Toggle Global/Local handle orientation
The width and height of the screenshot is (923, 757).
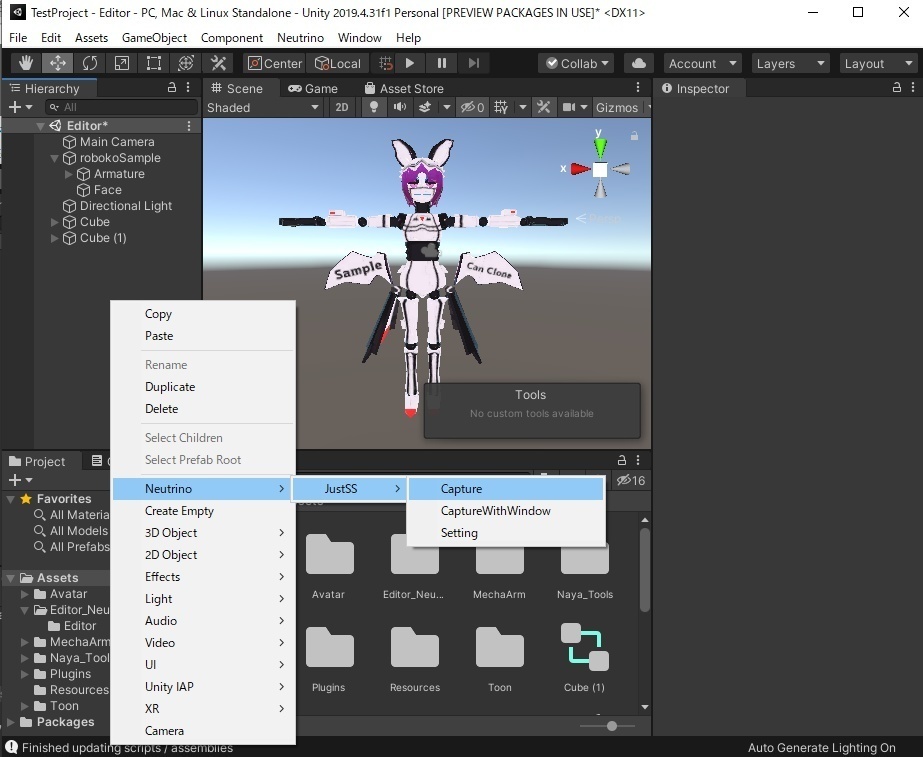(x=337, y=62)
